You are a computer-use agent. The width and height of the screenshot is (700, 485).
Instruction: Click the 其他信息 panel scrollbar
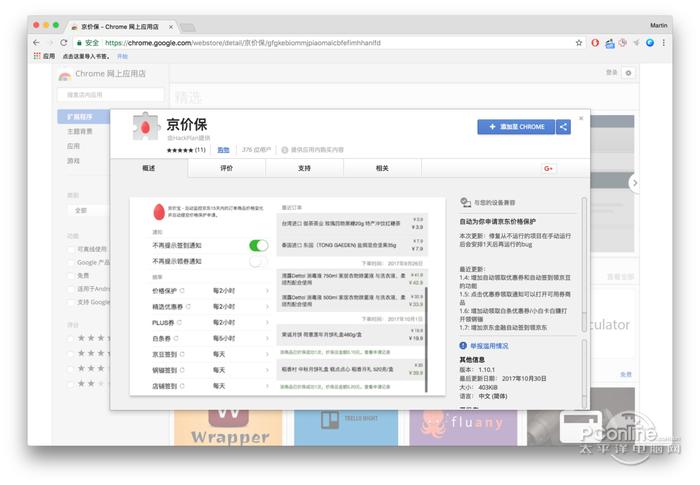pos(584,373)
